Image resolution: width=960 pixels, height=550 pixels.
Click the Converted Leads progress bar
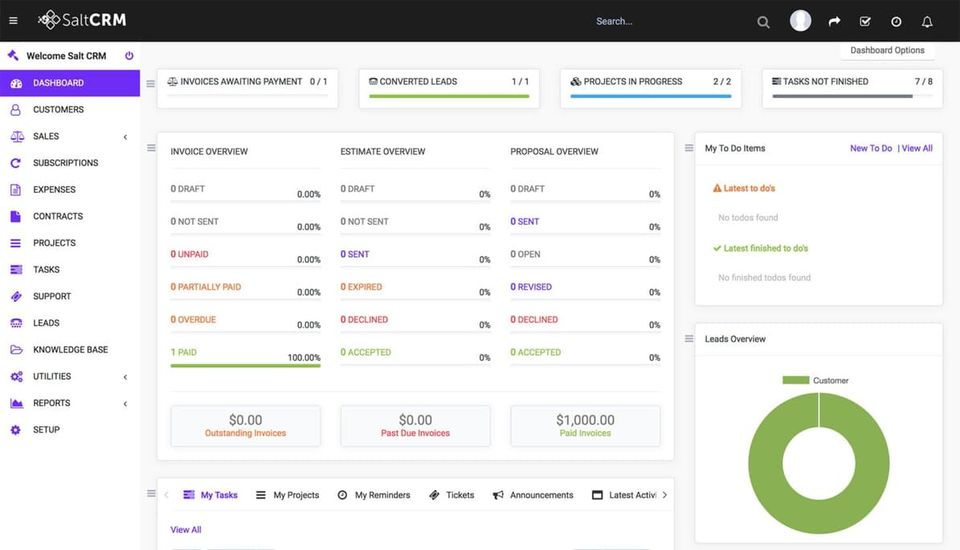click(449, 96)
